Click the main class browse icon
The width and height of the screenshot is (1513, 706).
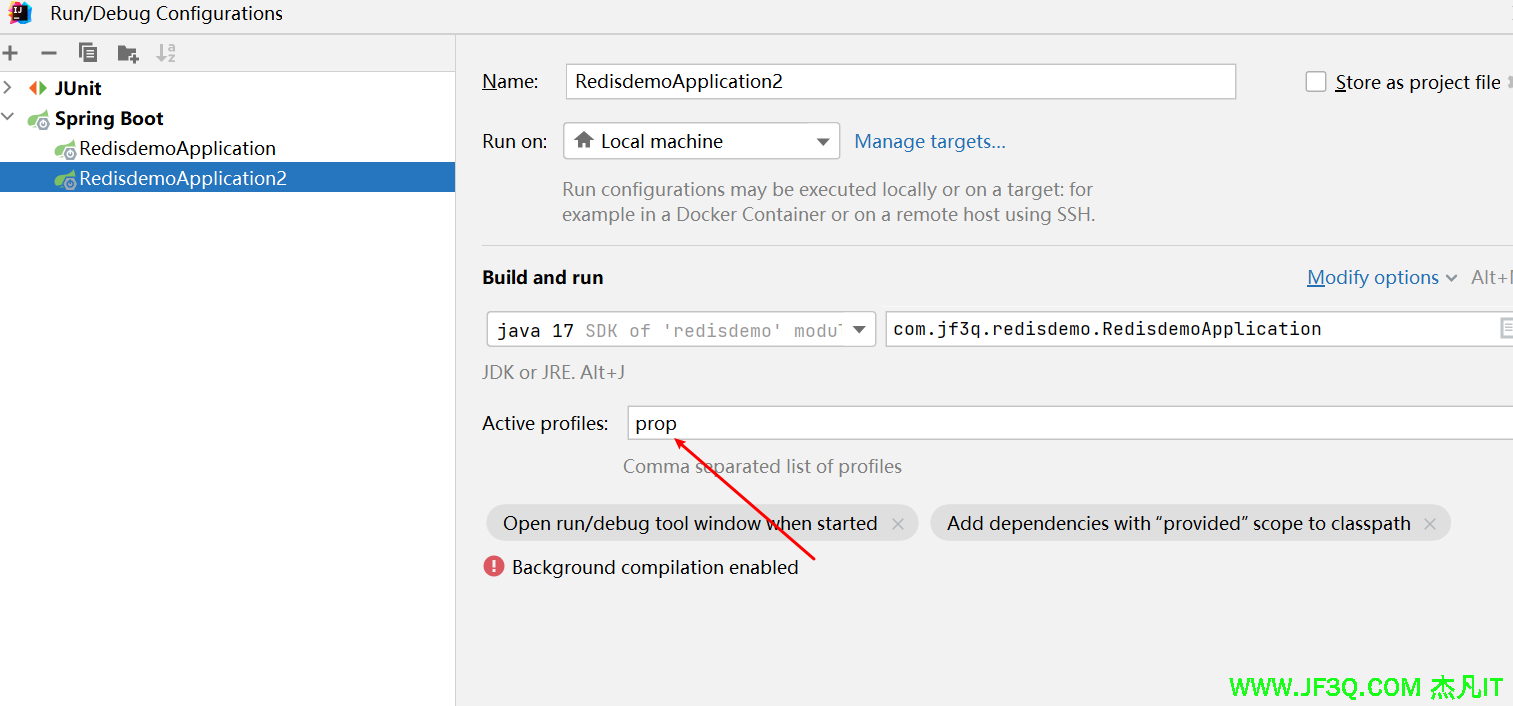[1505, 328]
